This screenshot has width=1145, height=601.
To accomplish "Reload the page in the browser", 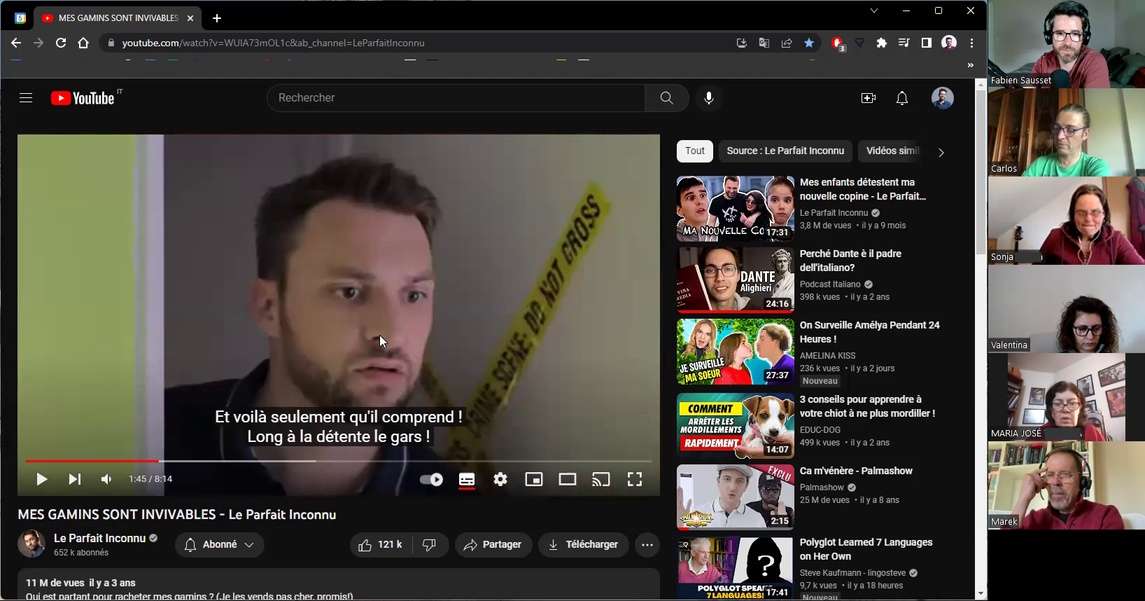I will (61, 43).
